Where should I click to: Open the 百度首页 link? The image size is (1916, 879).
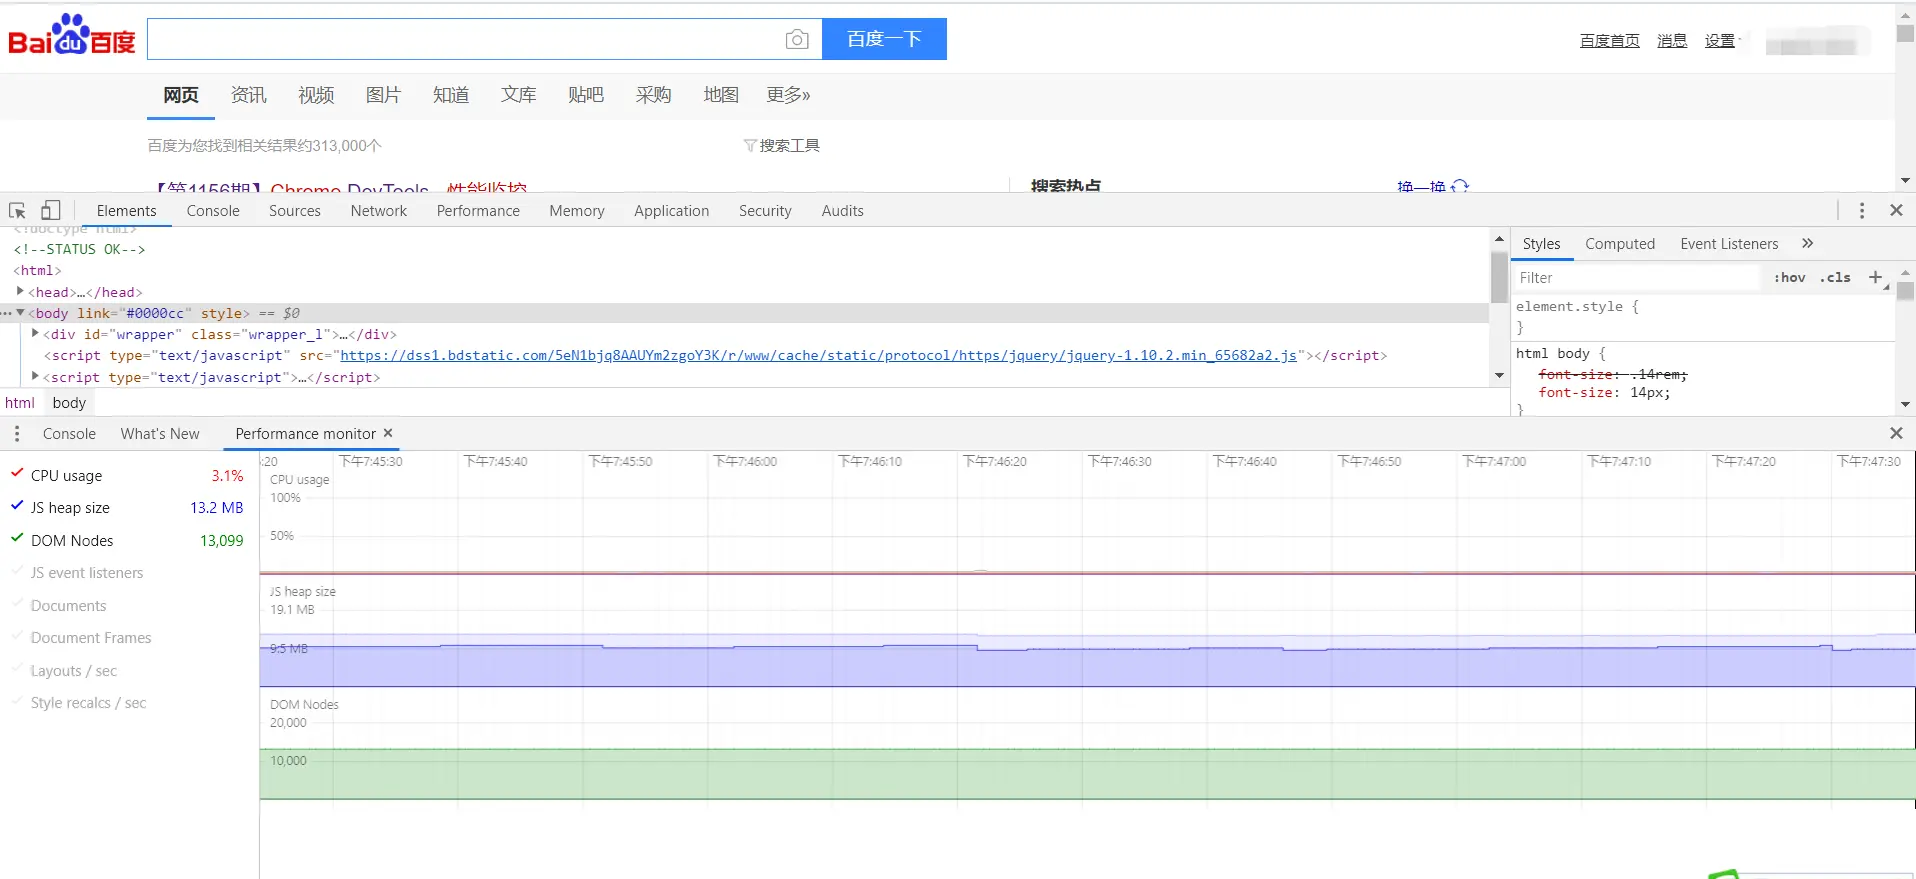click(1609, 40)
